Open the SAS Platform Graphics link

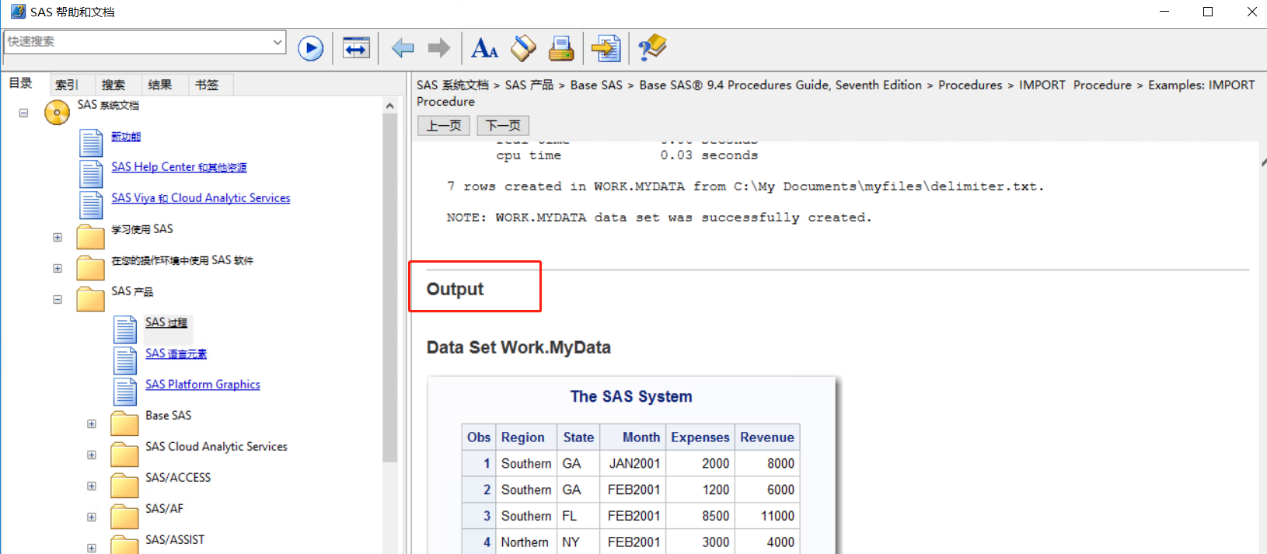click(x=202, y=384)
